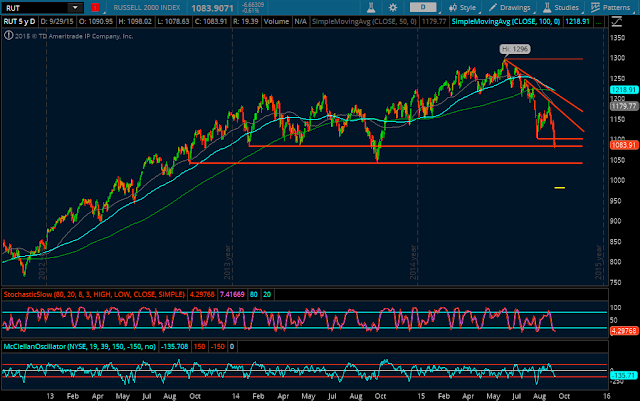This screenshot has height=401, width=640.
Task: Open the Style menu
Action: [462, 7]
